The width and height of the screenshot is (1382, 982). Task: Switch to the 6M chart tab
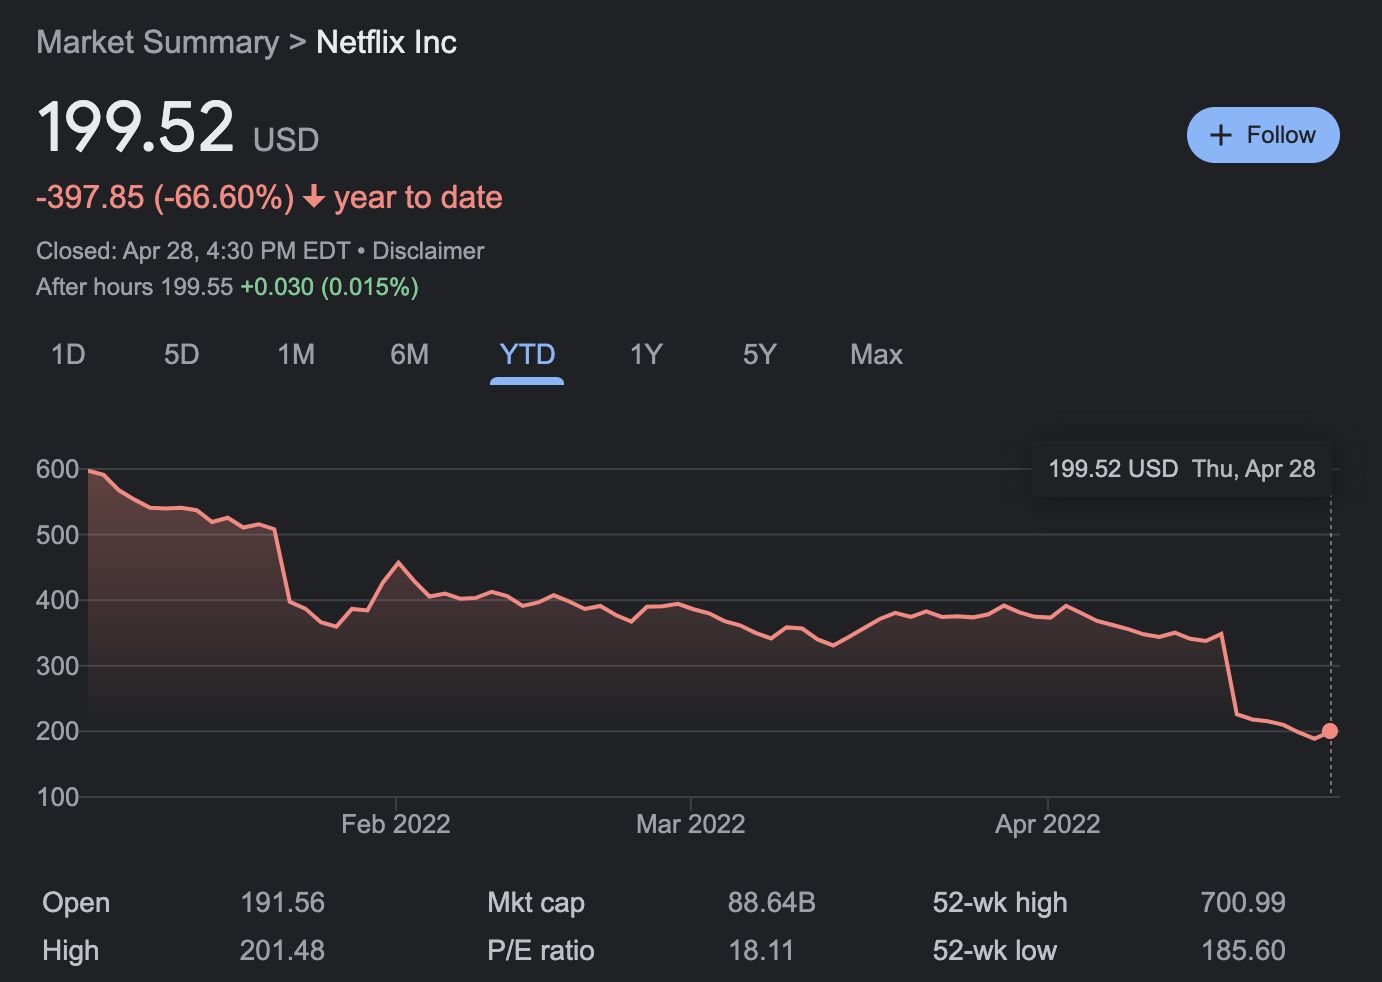click(x=409, y=355)
